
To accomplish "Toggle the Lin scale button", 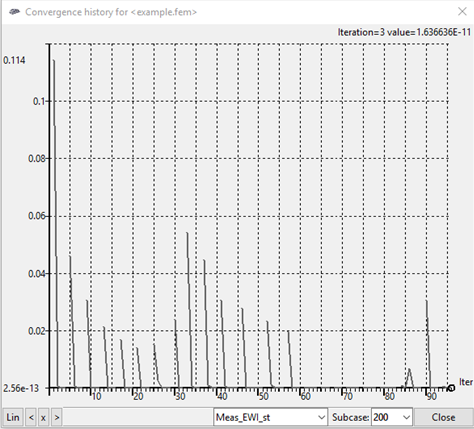I will pyautogui.click(x=13, y=417).
